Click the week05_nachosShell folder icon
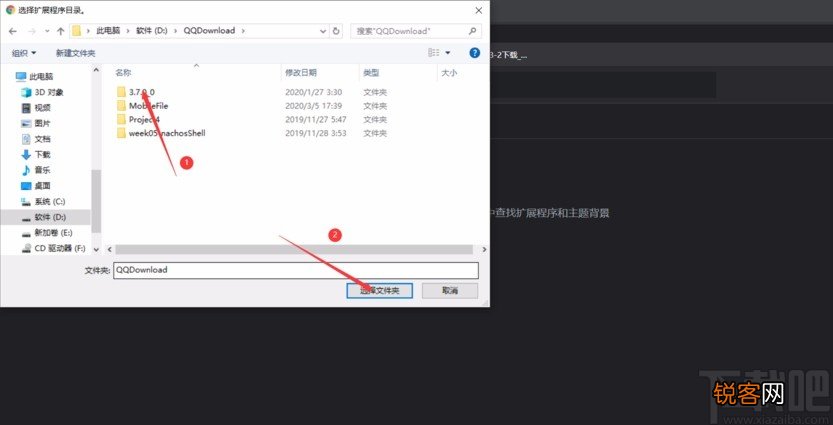This screenshot has height=425, width=833. [121, 133]
